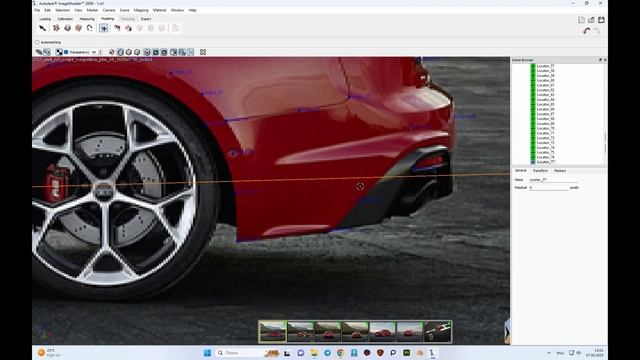Switch to the Export workflow tab
This screenshot has width=640, height=360.
tap(146, 19)
